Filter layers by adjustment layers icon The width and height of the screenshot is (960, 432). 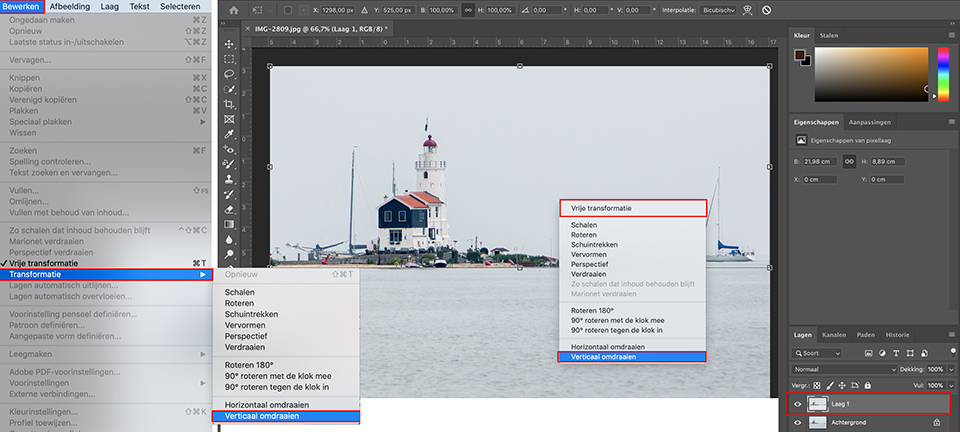(882, 353)
